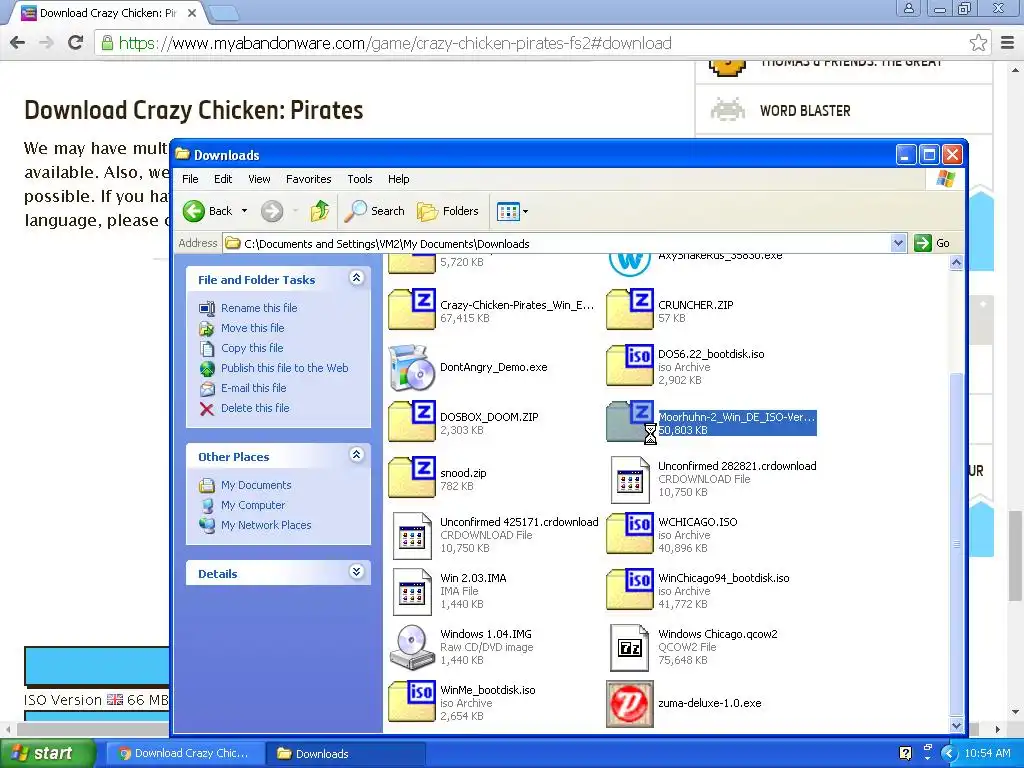
Task: Open the Views icon menu
Action: [x=507, y=211]
